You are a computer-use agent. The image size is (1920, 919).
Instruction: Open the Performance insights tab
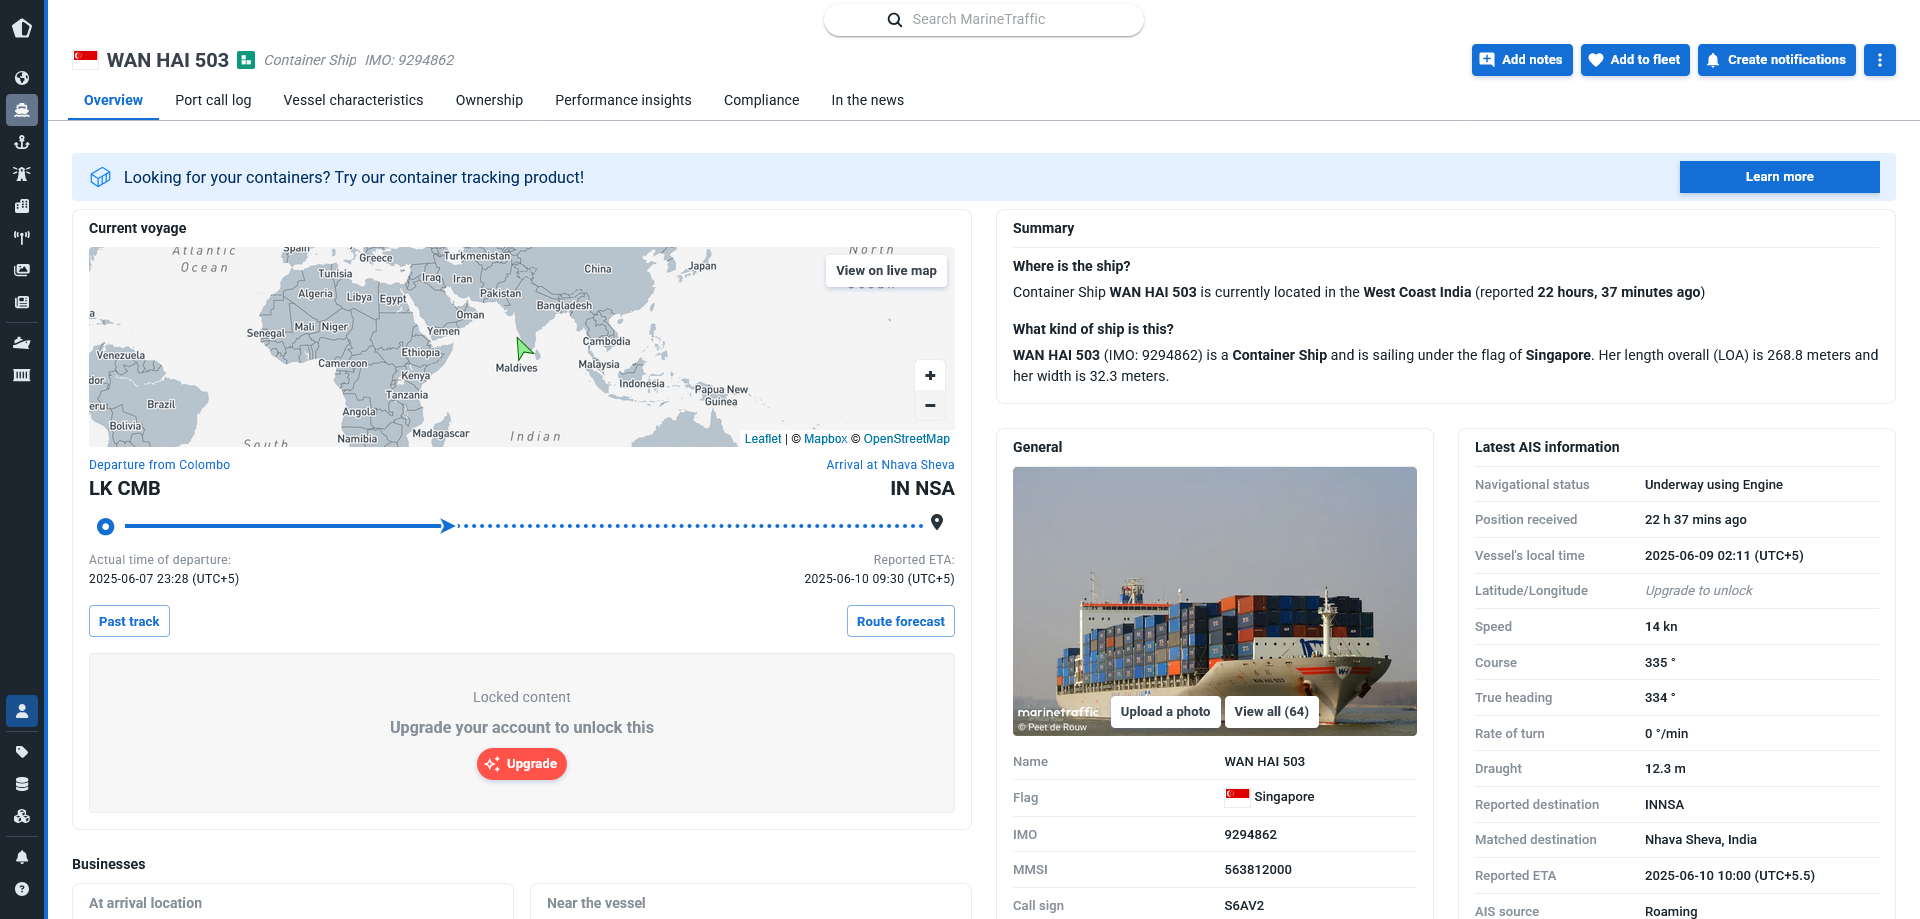pyautogui.click(x=623, y=100)
